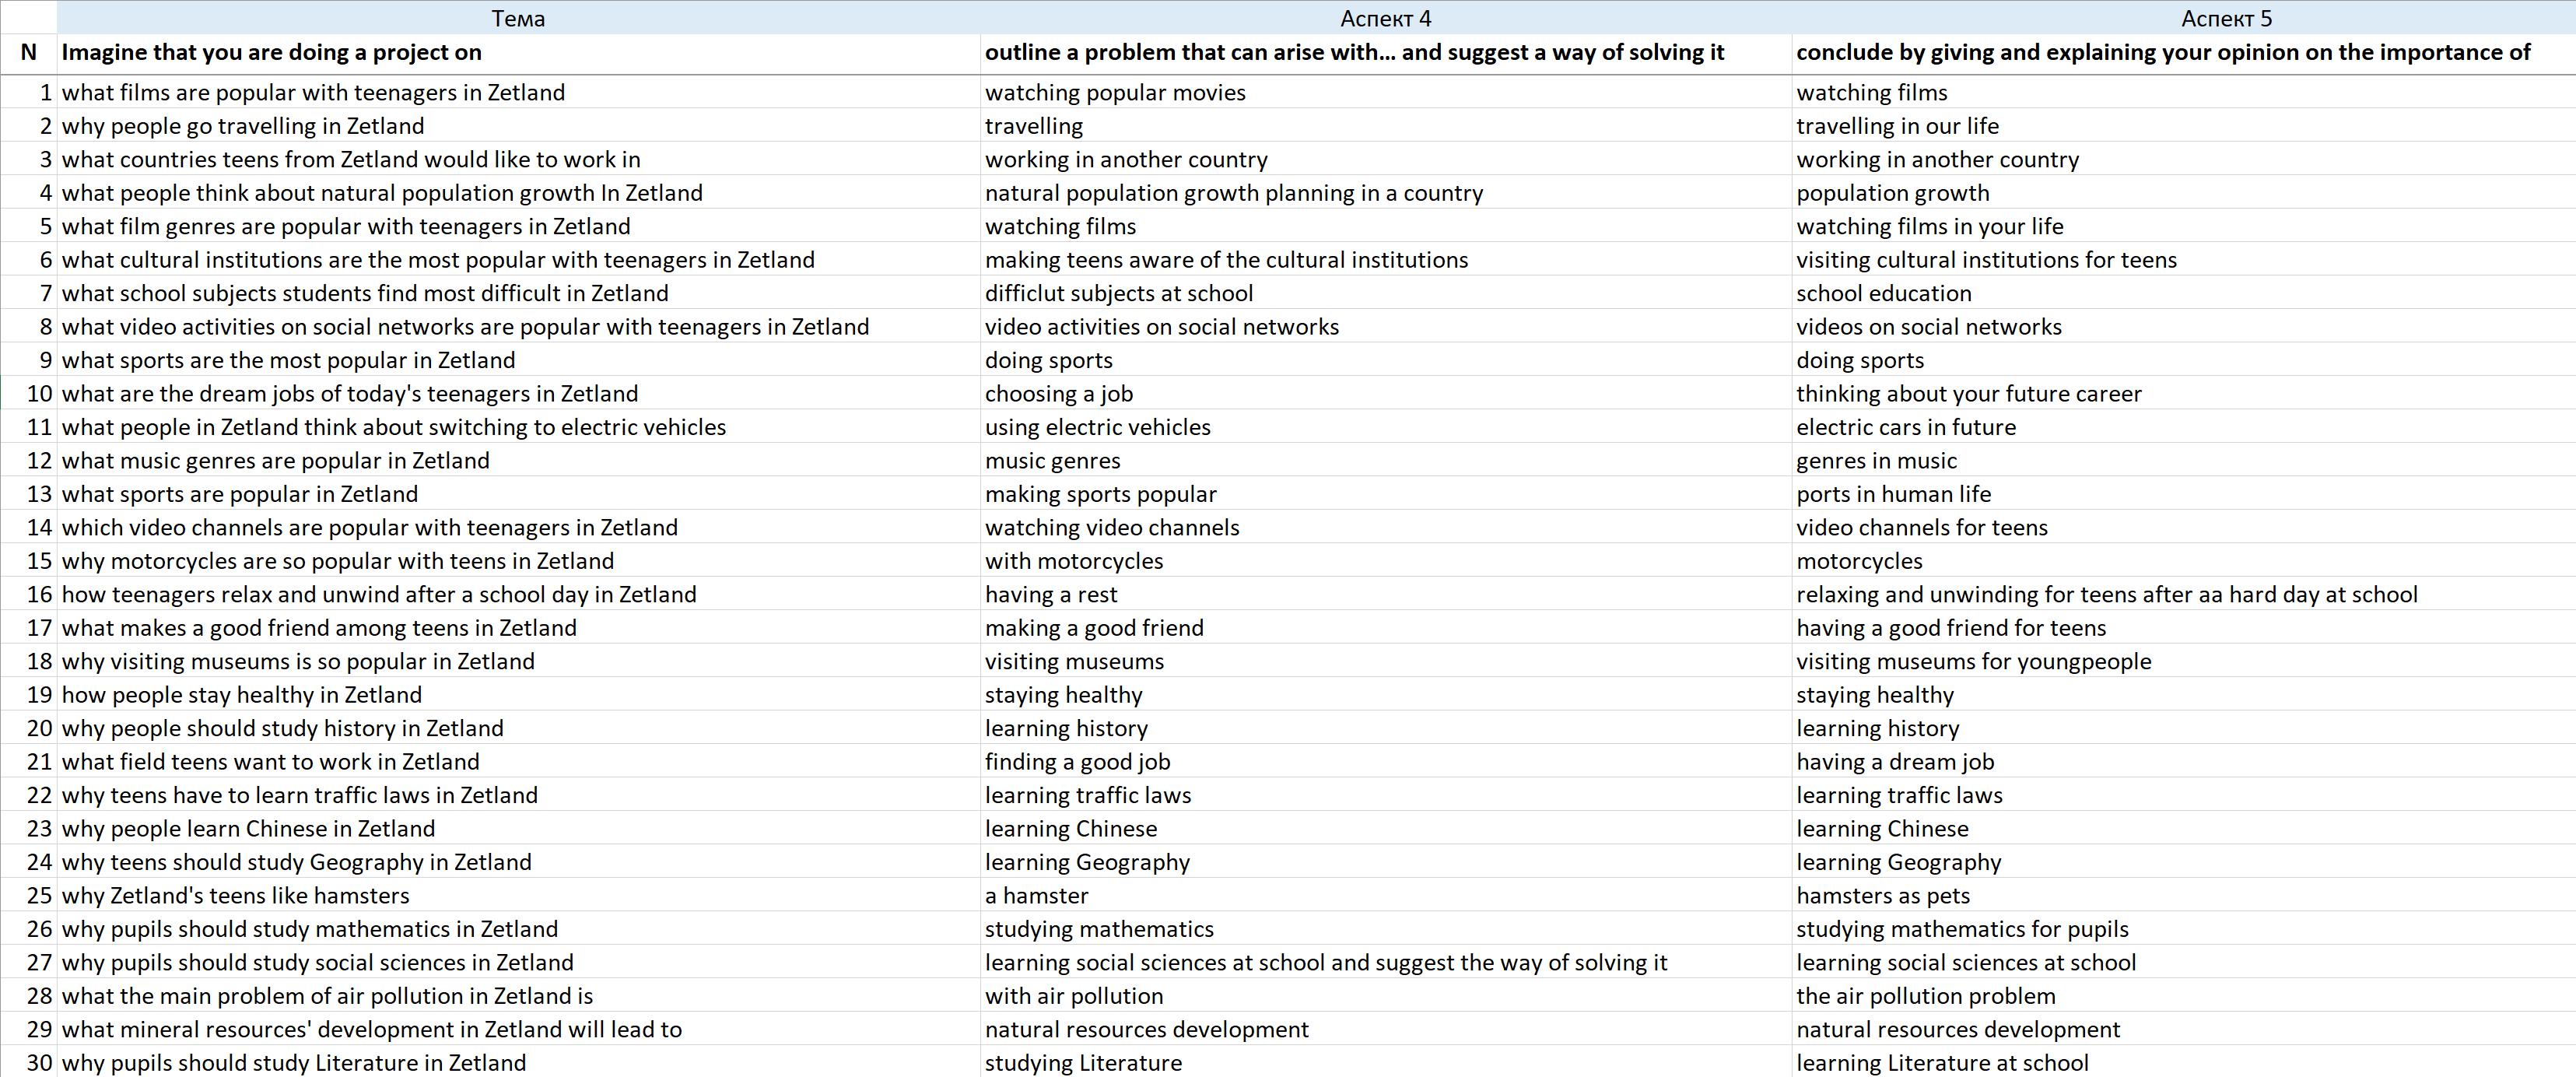Click 'why people go travelling in Zetland' cell
2576x1077 pixels.
tap(518, 126)
